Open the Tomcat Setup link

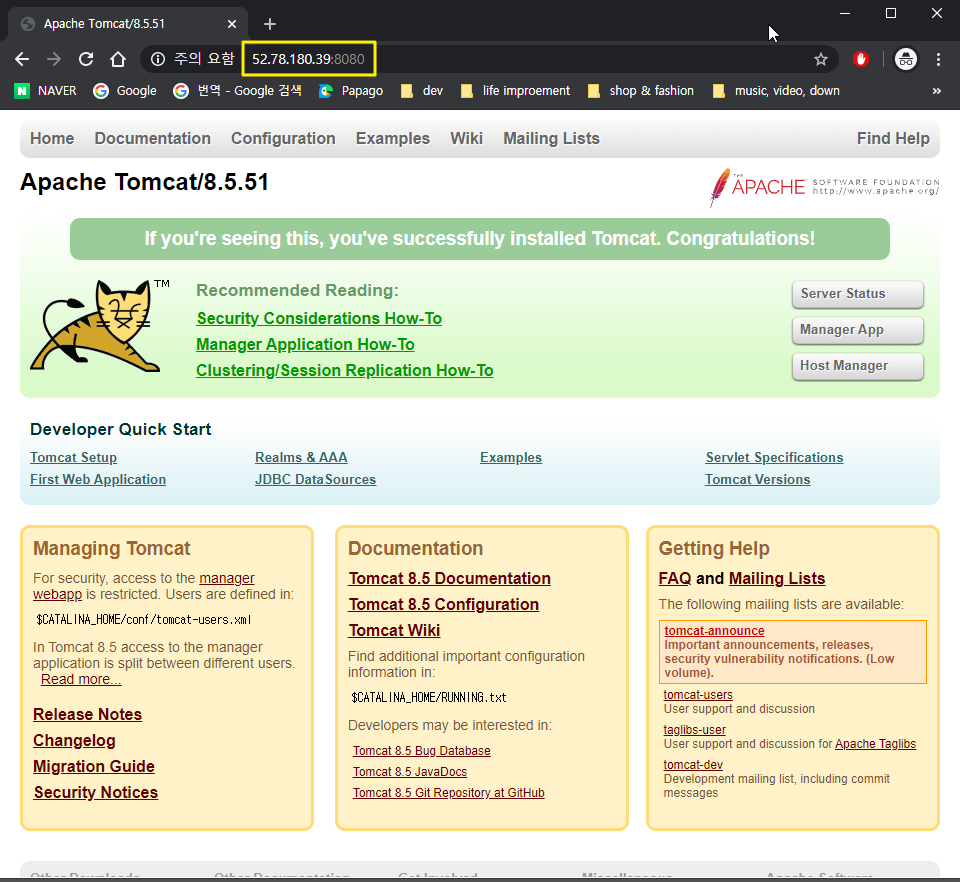pyautogui.click(x=73, y=457)
